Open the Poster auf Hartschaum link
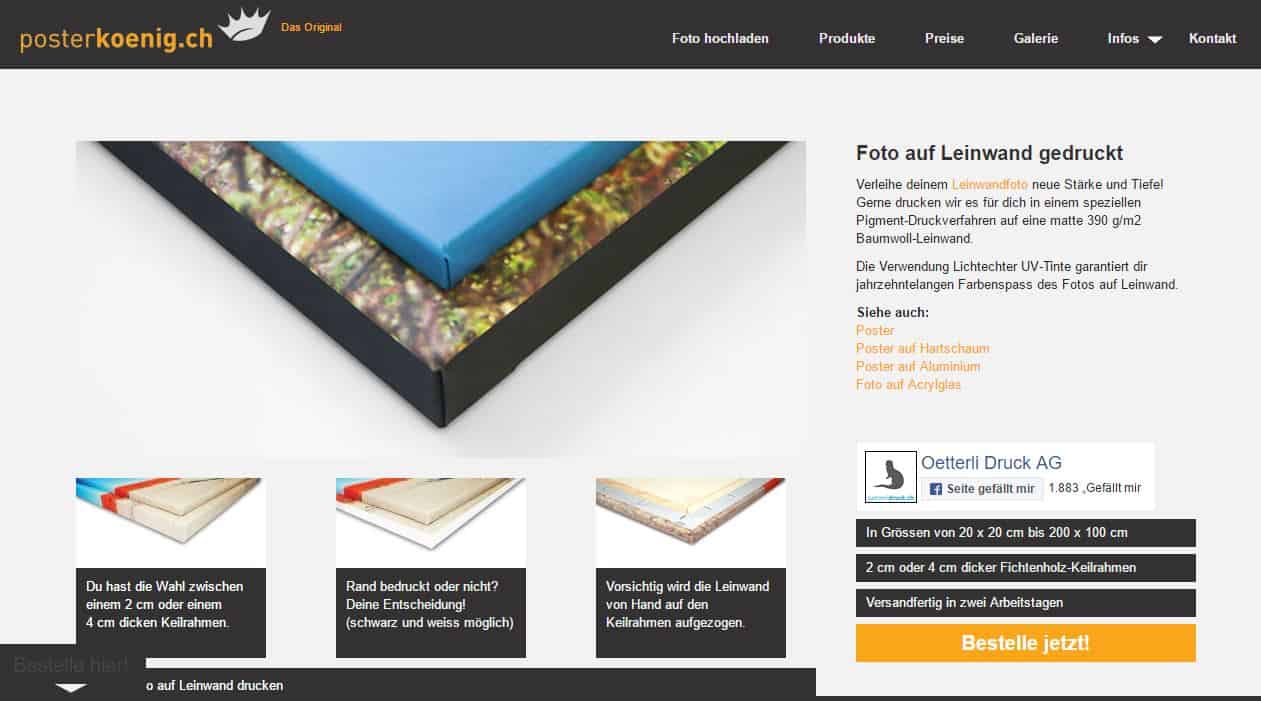Screen dimensions: 1261x701 pyautogui.click(x=923, y=348)
